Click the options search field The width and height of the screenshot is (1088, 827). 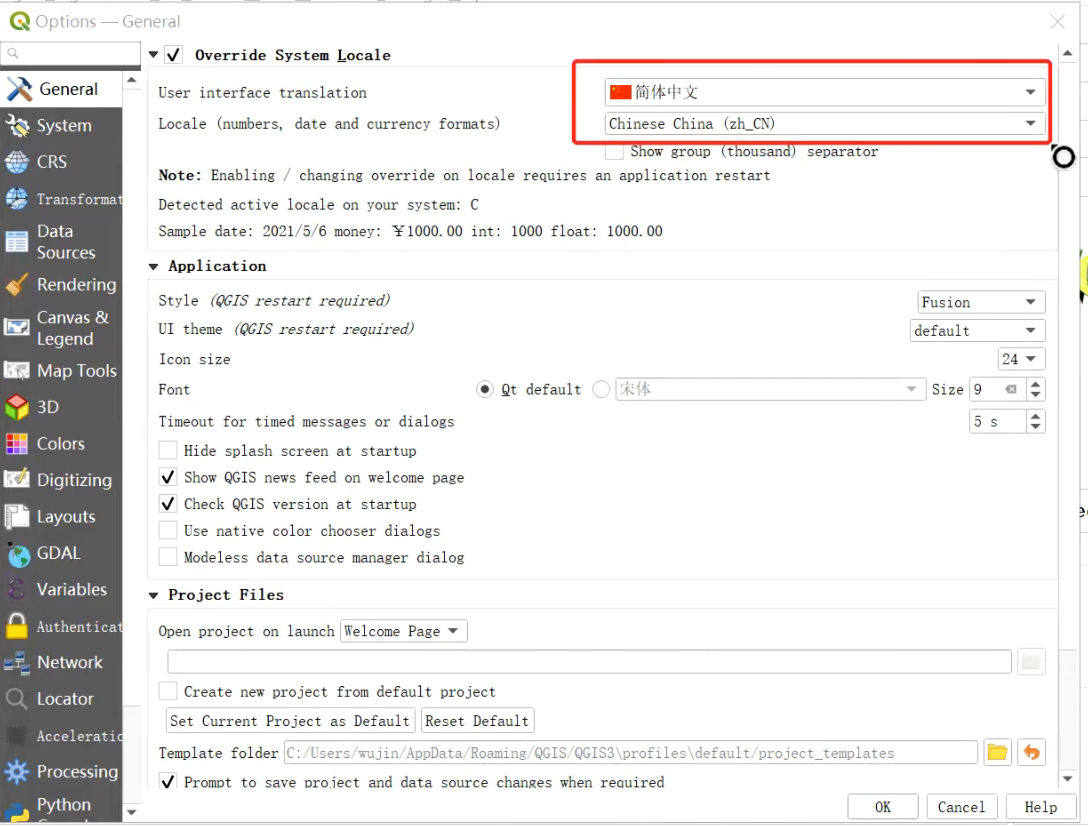pos(71,53)
